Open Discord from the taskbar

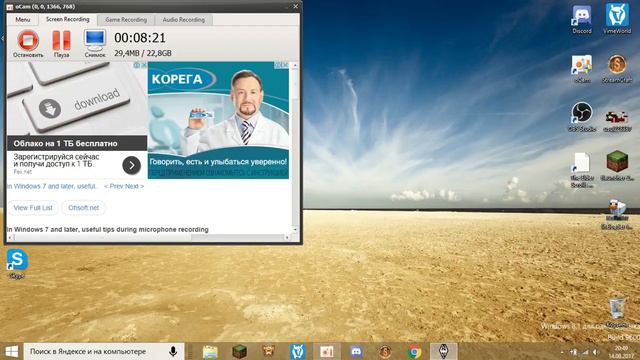tap(356, 351)
